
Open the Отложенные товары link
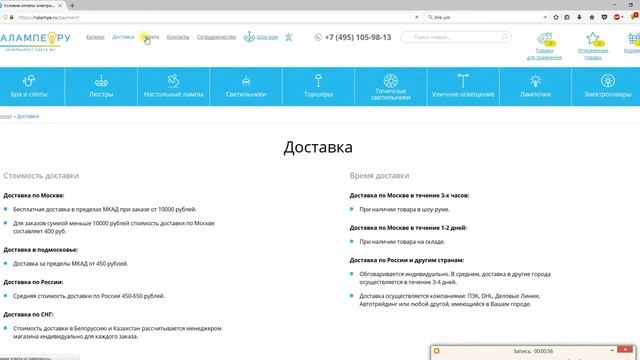[x=593, y=54]
